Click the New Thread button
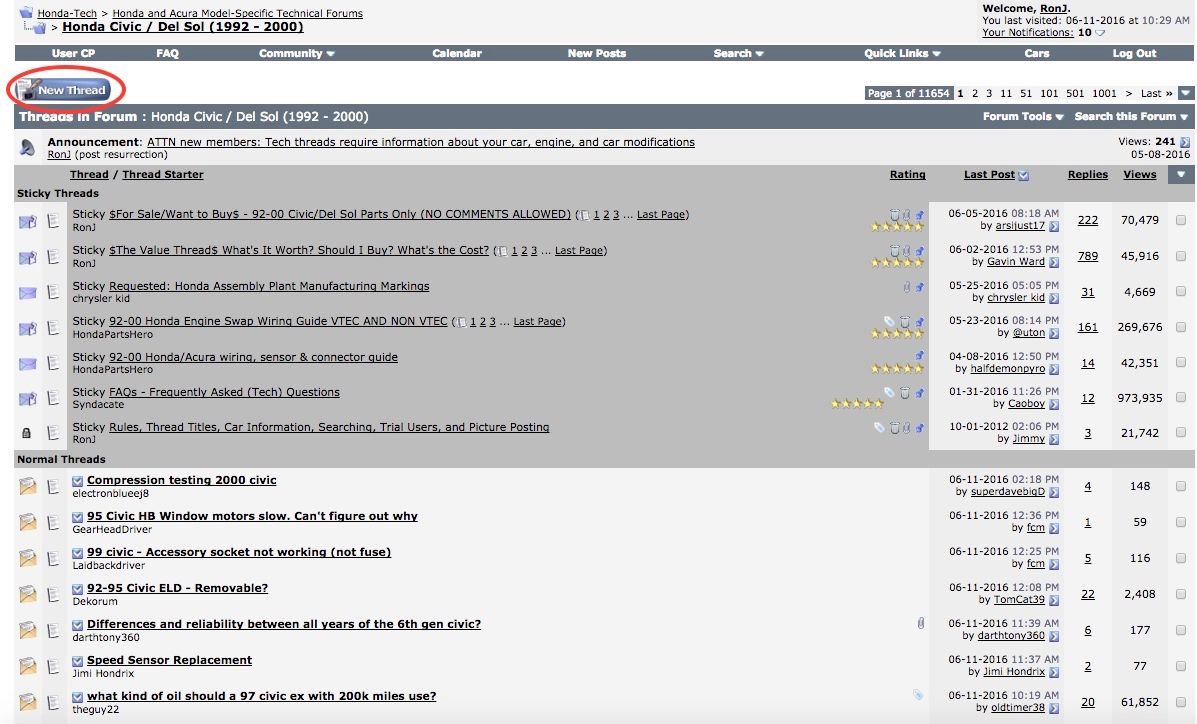Image resolution: width=1197 pixels, height=724 pixels. [x=64, y=90]
